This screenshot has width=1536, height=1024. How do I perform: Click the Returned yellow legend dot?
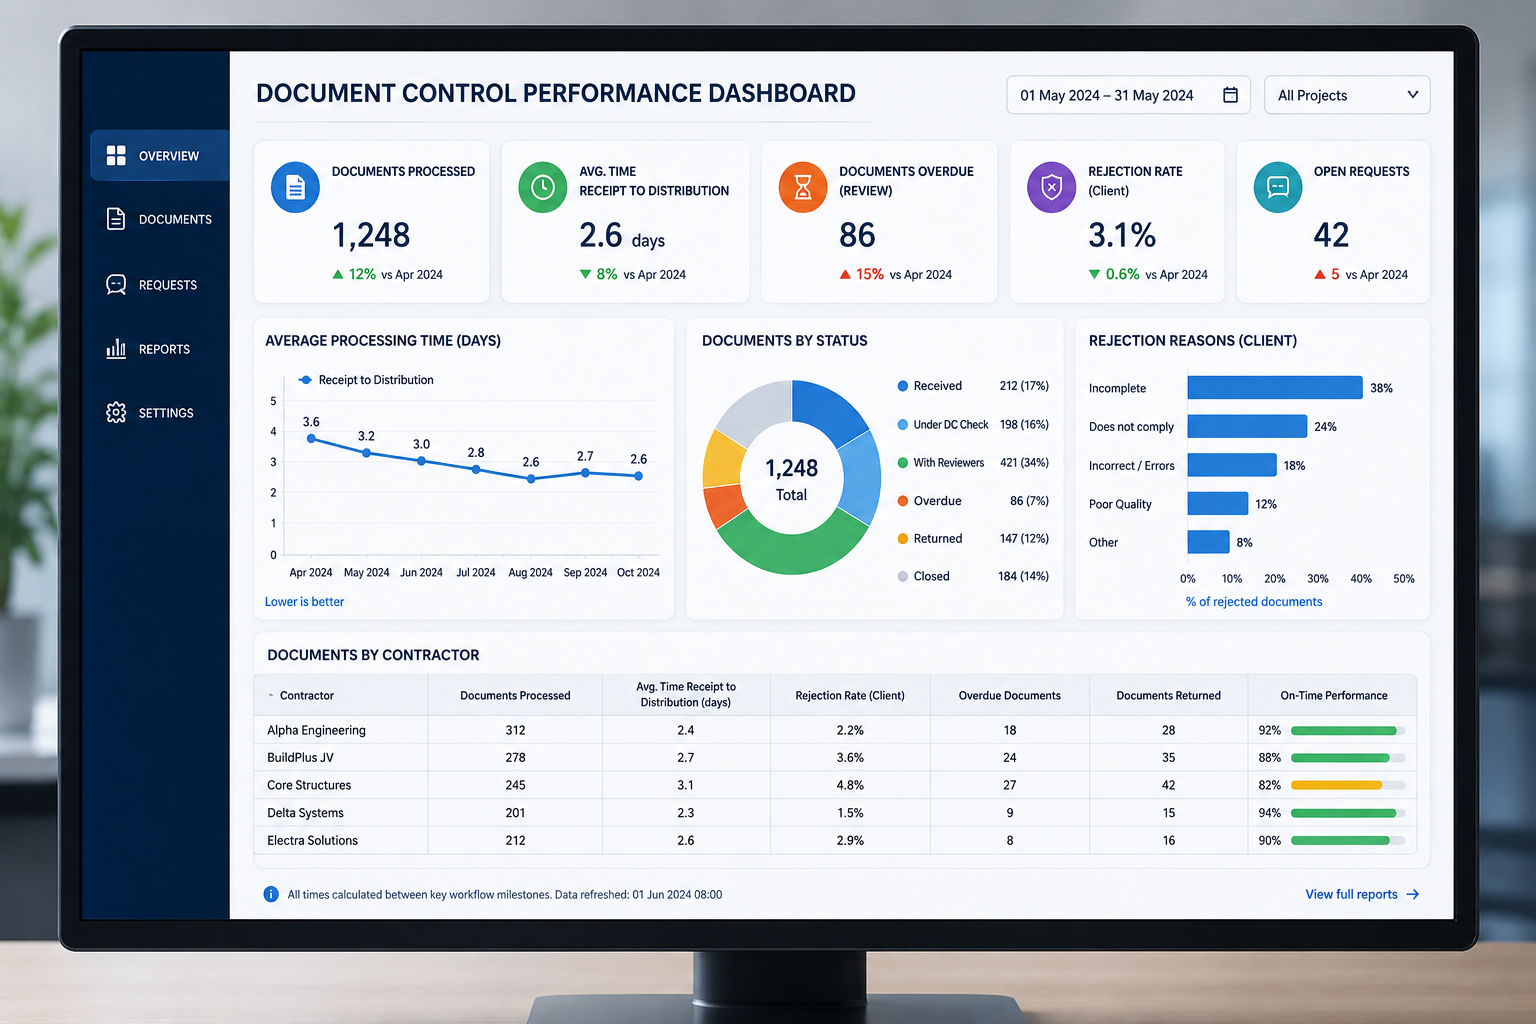903,538
